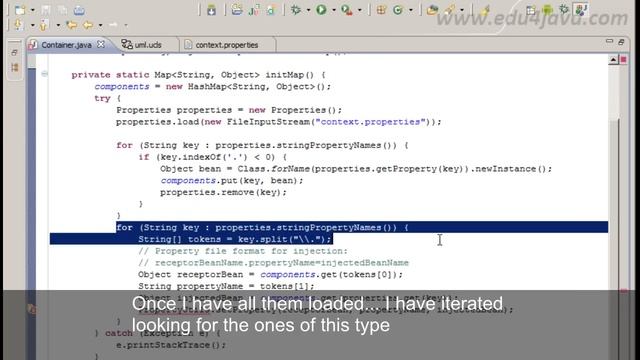
Task: Open the Back history dropdown arrow
Action: tap(100, 25)
